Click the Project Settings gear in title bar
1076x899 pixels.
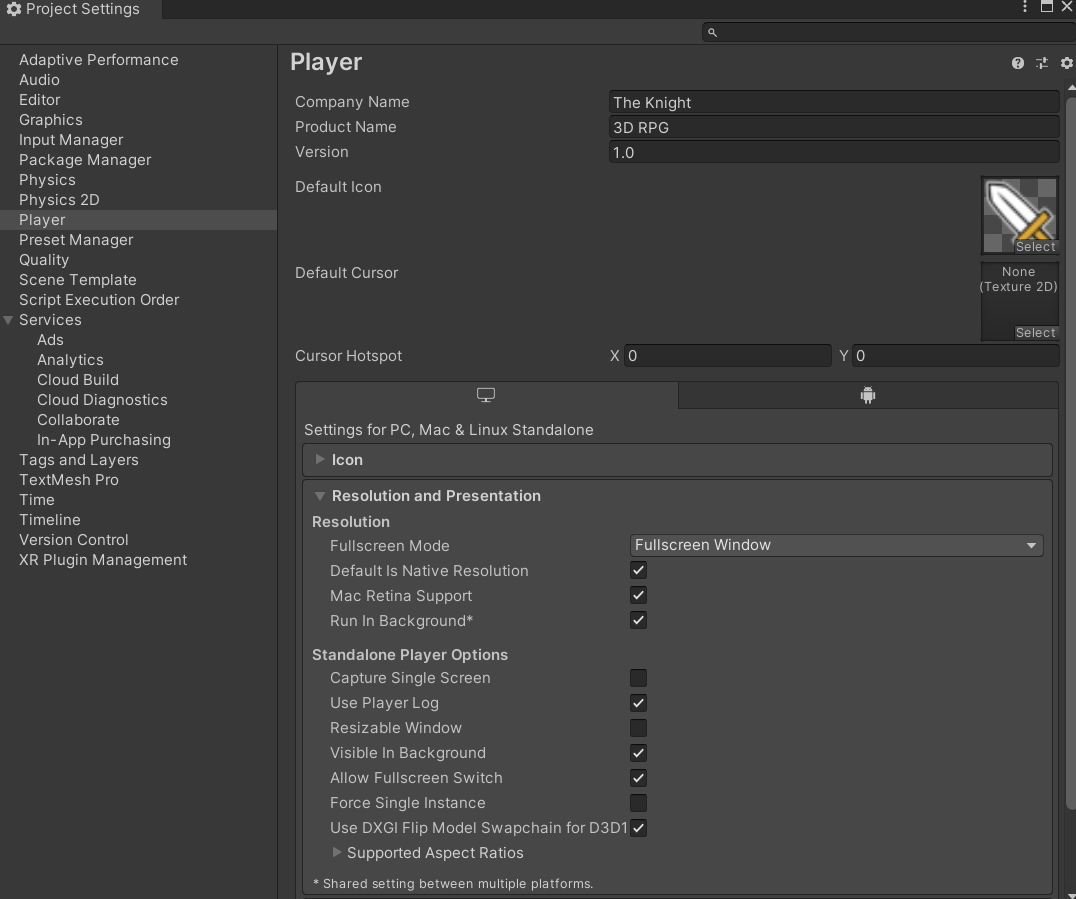click(x=13, y=8)
